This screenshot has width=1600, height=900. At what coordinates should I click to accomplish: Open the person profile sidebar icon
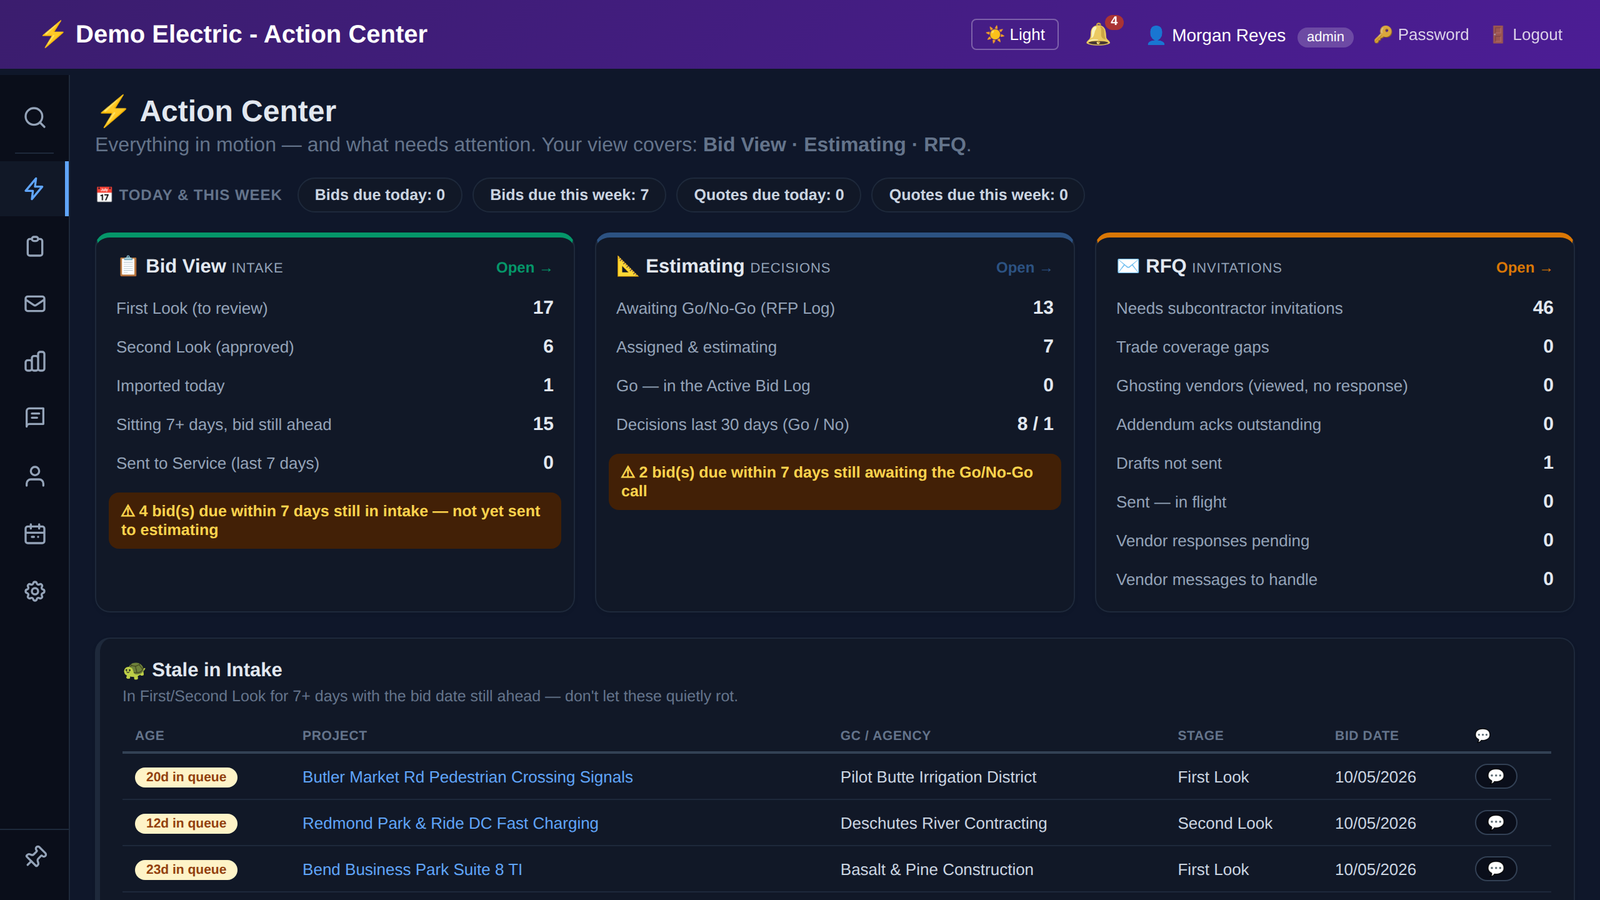pos(35,476)
